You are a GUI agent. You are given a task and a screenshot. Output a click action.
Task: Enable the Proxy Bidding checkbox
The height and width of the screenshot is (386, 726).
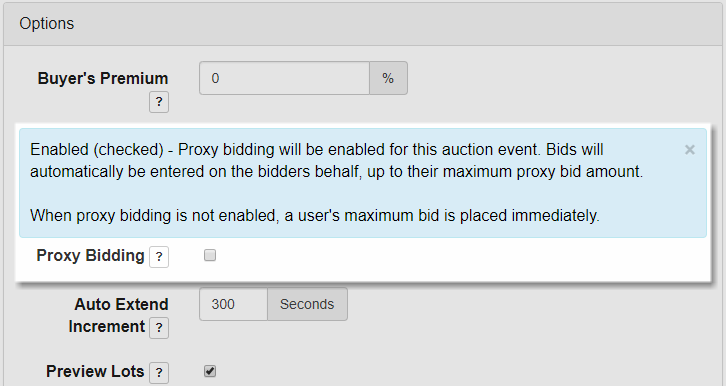coord(210,255)
